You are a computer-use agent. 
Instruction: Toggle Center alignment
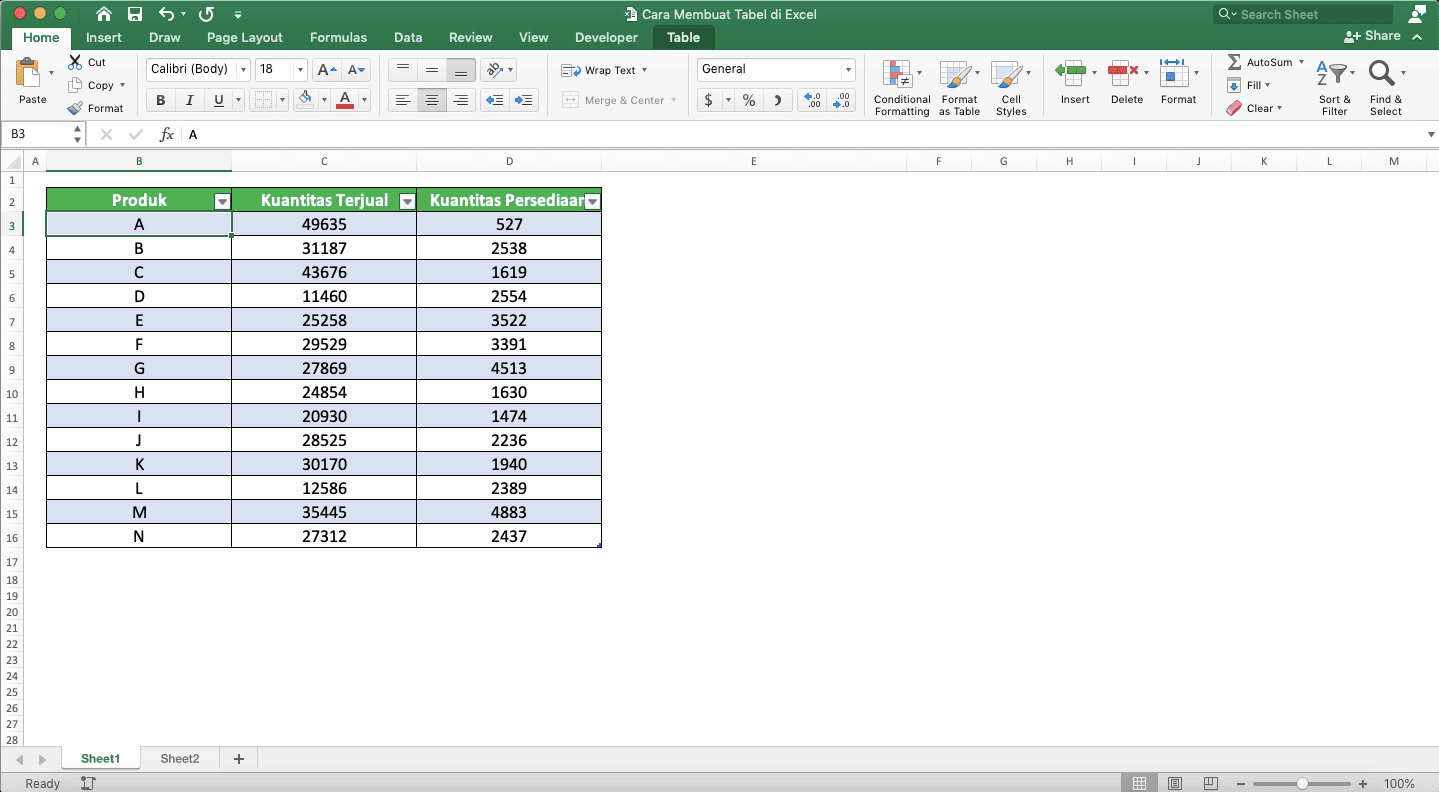click(432, 100)
